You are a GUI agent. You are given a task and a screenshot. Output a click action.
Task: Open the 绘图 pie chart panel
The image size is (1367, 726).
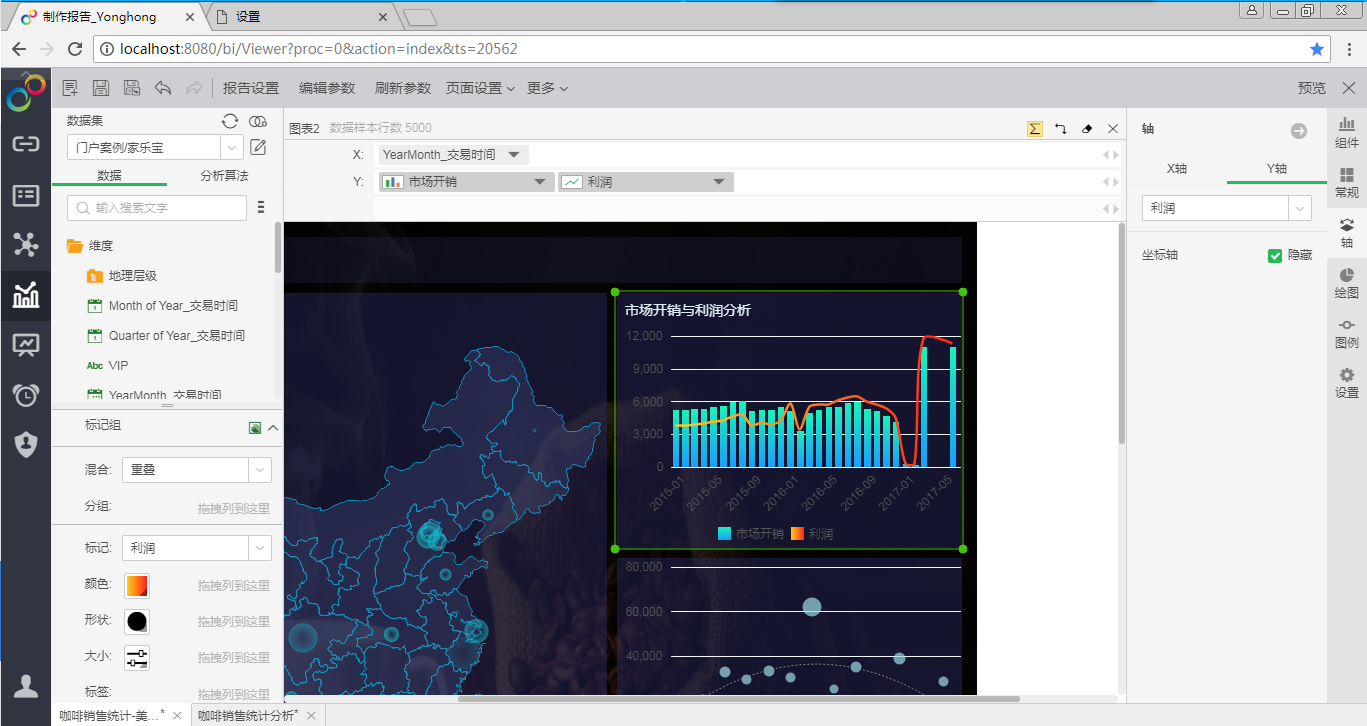[x=1346, y=282]
